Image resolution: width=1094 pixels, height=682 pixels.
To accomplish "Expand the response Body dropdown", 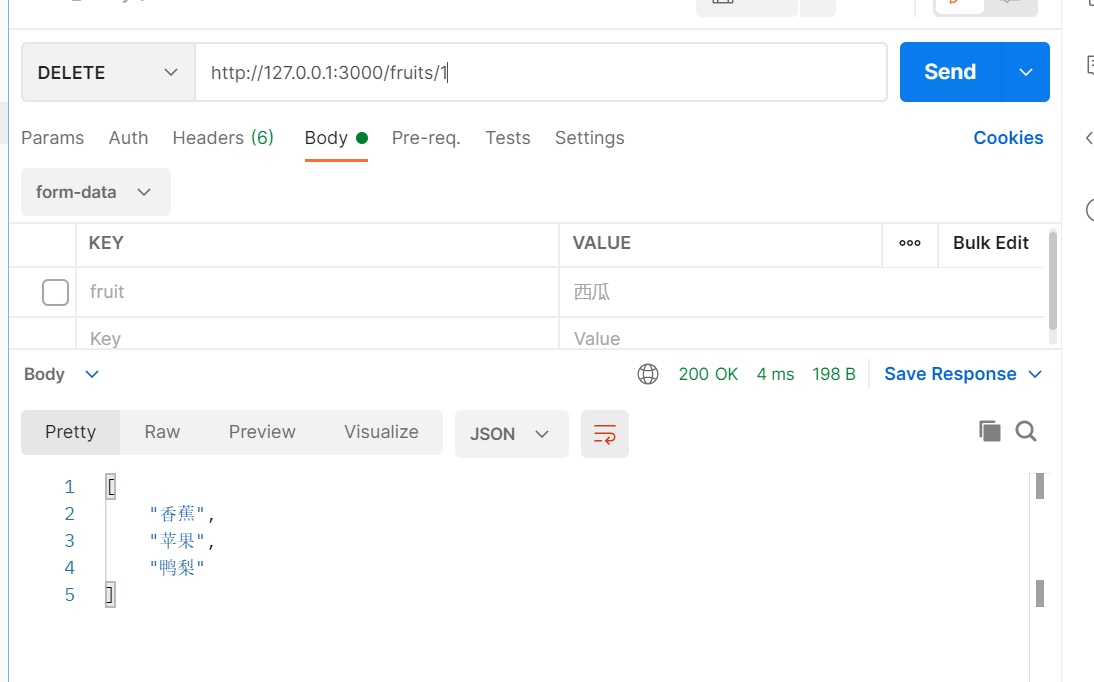I will tap(61, 374).
